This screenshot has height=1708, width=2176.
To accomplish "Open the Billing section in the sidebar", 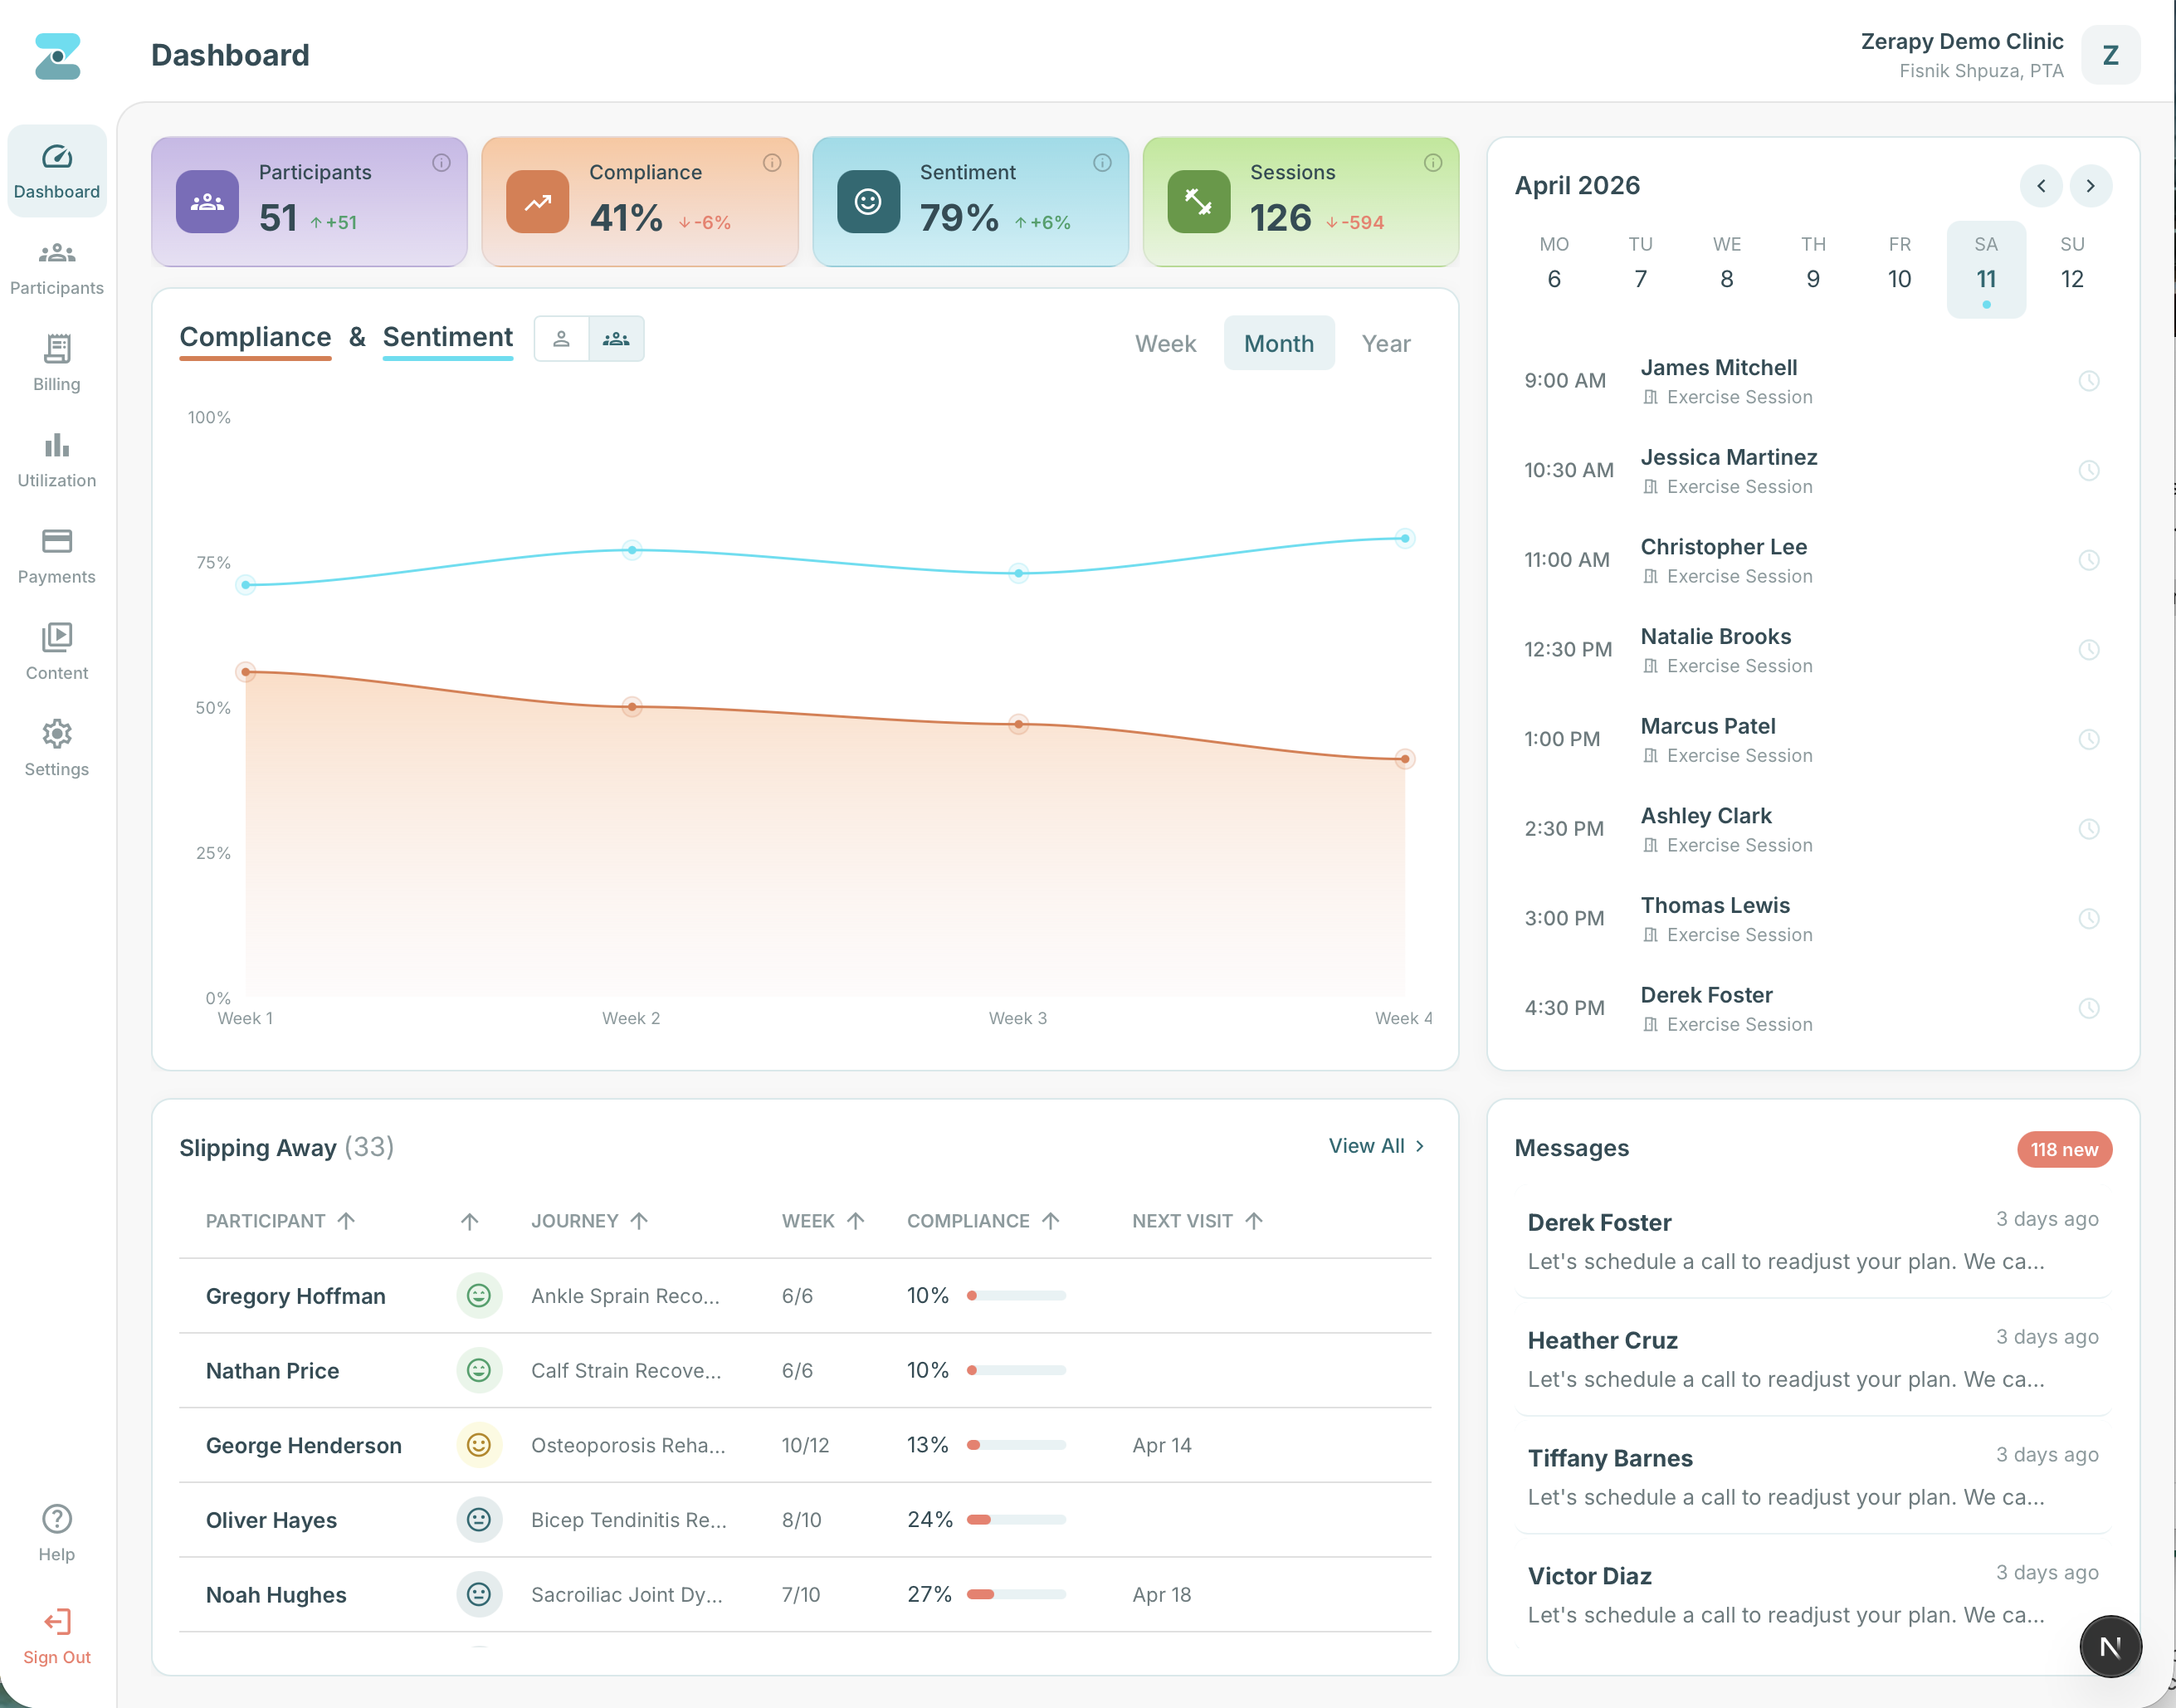I will 56,362.
